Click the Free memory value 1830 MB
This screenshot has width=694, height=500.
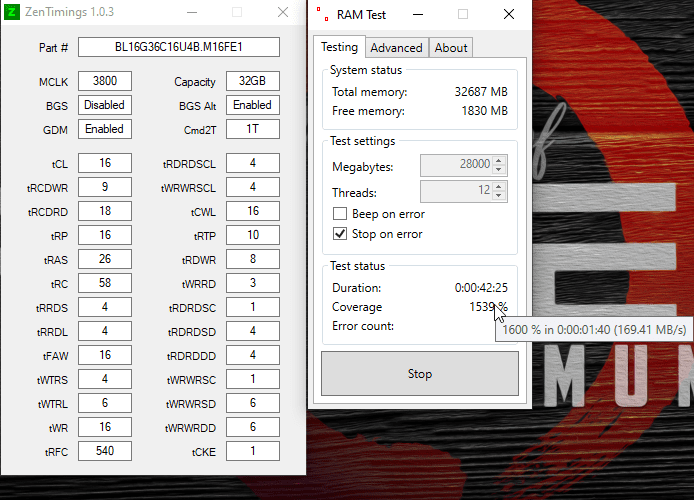click(x=485, y=111)
